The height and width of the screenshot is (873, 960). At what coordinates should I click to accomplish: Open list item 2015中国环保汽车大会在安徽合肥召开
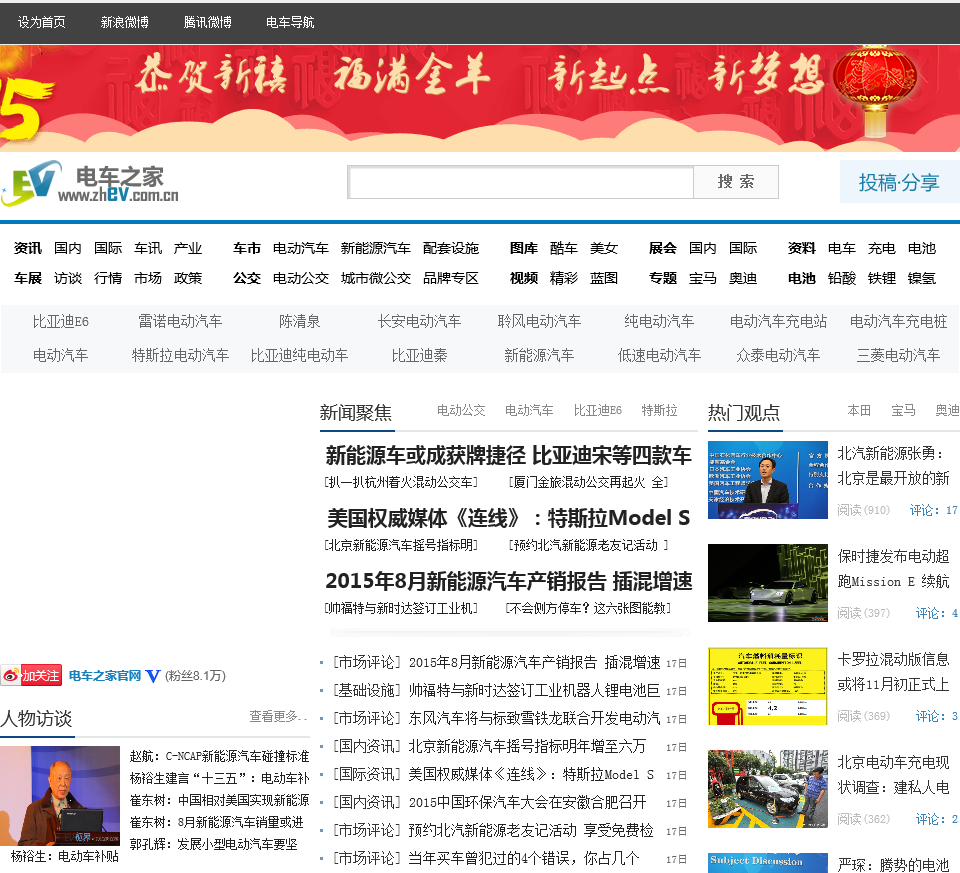pos(527,802)
